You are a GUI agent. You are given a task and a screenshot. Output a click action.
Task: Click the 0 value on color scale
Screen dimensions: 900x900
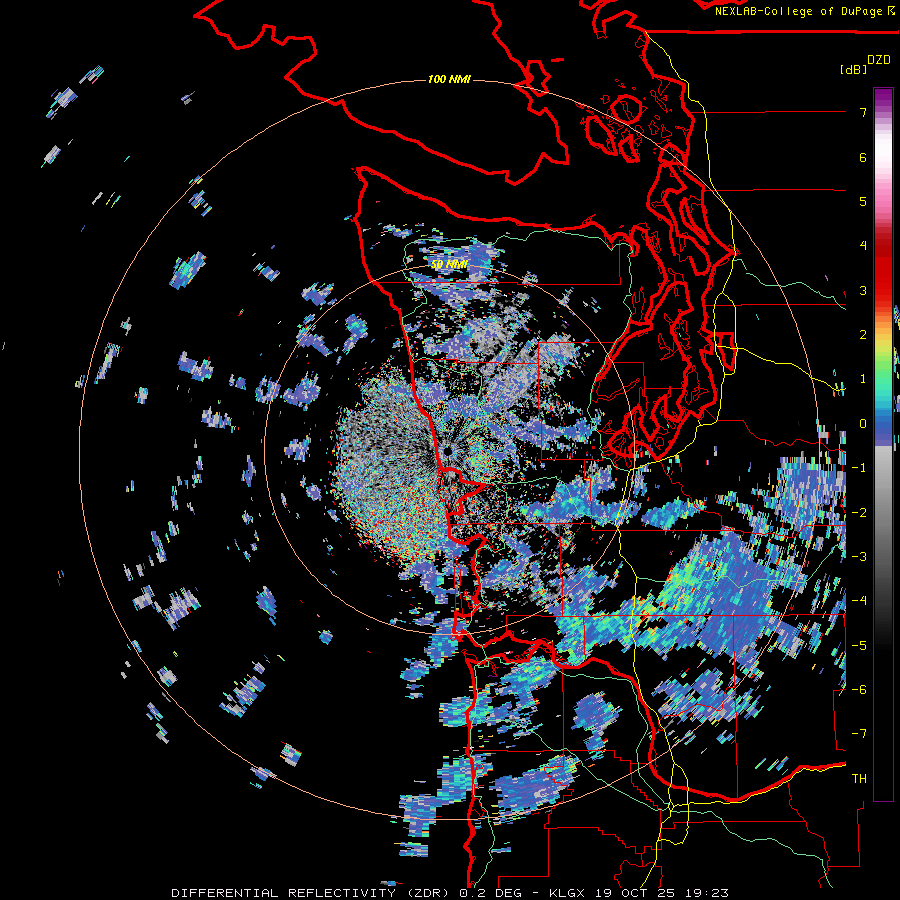coord(863,424)
